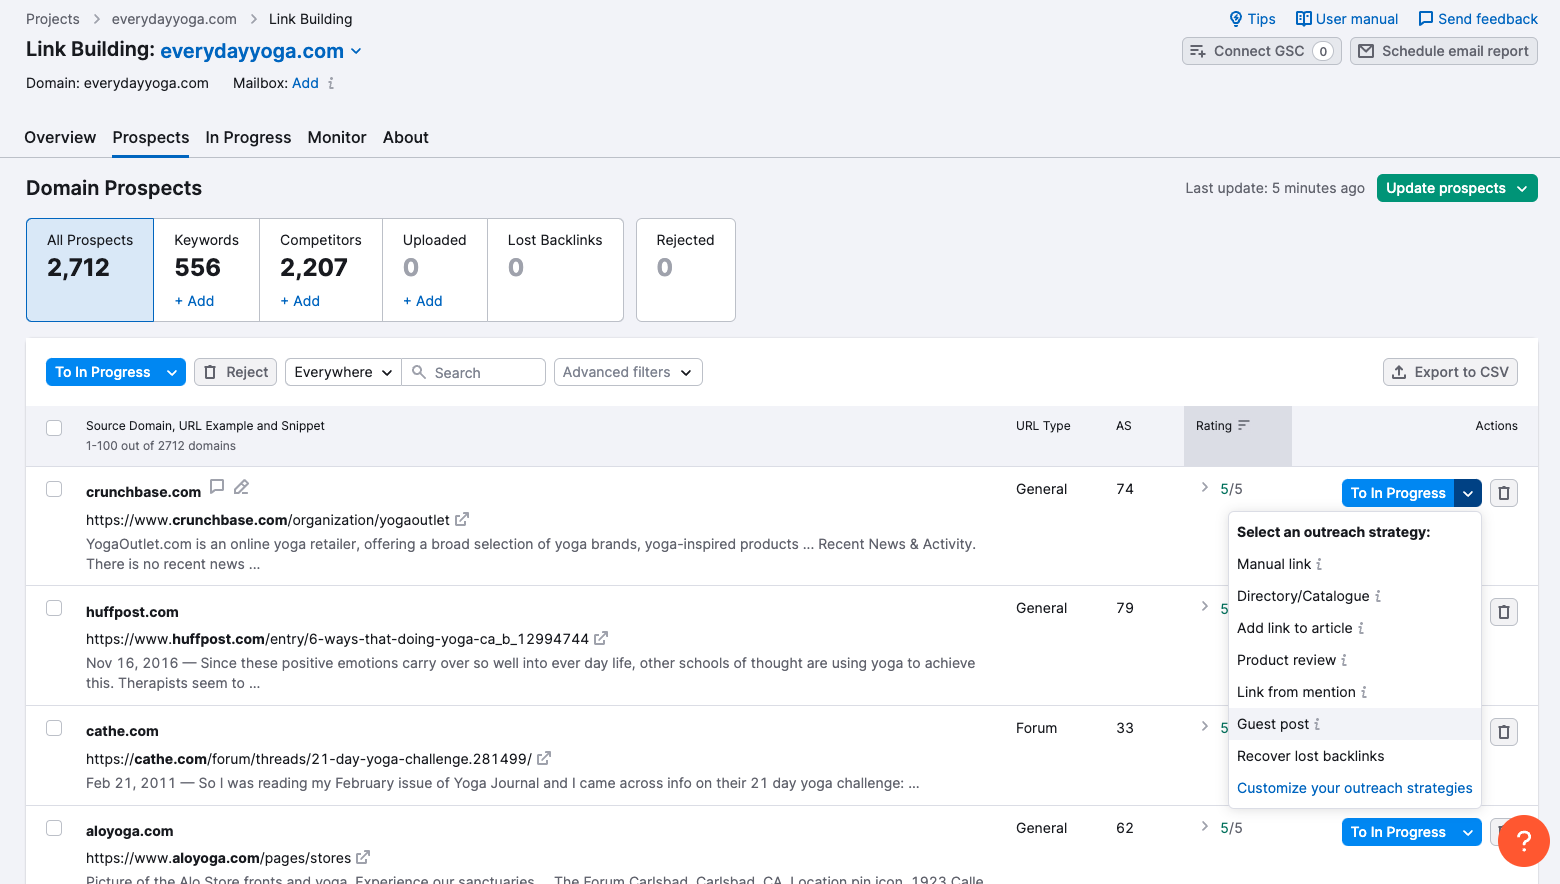Collapse crunchbase.com To In Progress dropdown arrow
The width and height of the screenshot is (1560, 884).
[x=1468, y=493]
